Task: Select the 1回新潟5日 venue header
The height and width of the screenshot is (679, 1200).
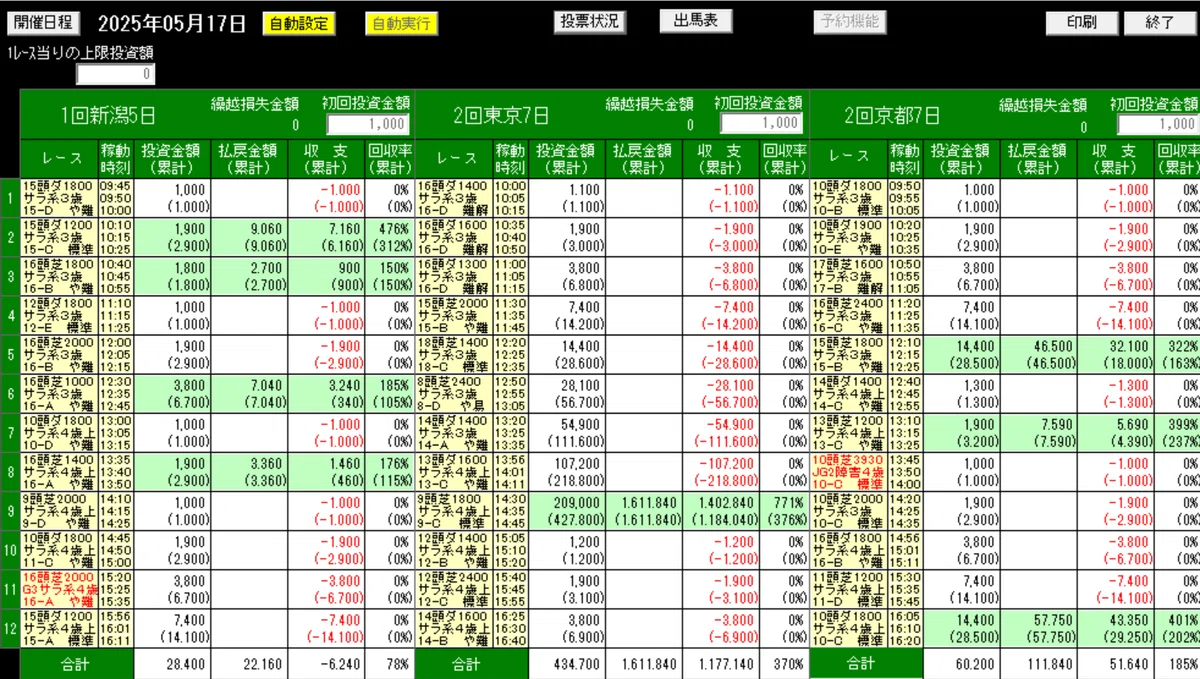Action: (x=109, y=115)
